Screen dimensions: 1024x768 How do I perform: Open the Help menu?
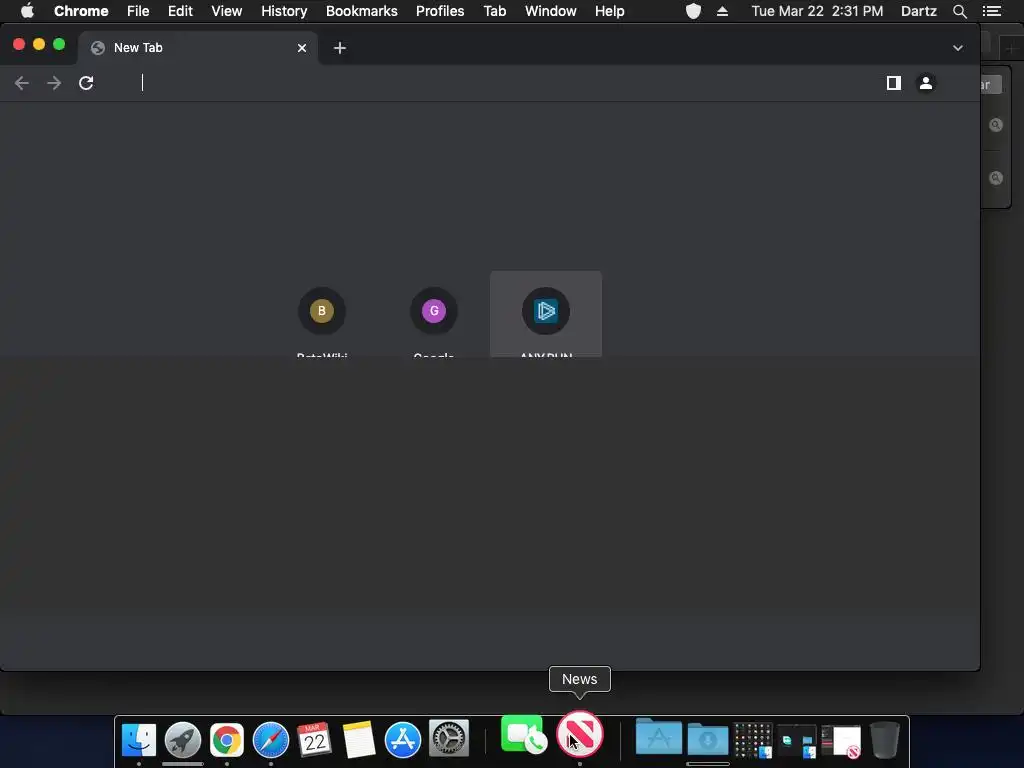pos(609,11)
